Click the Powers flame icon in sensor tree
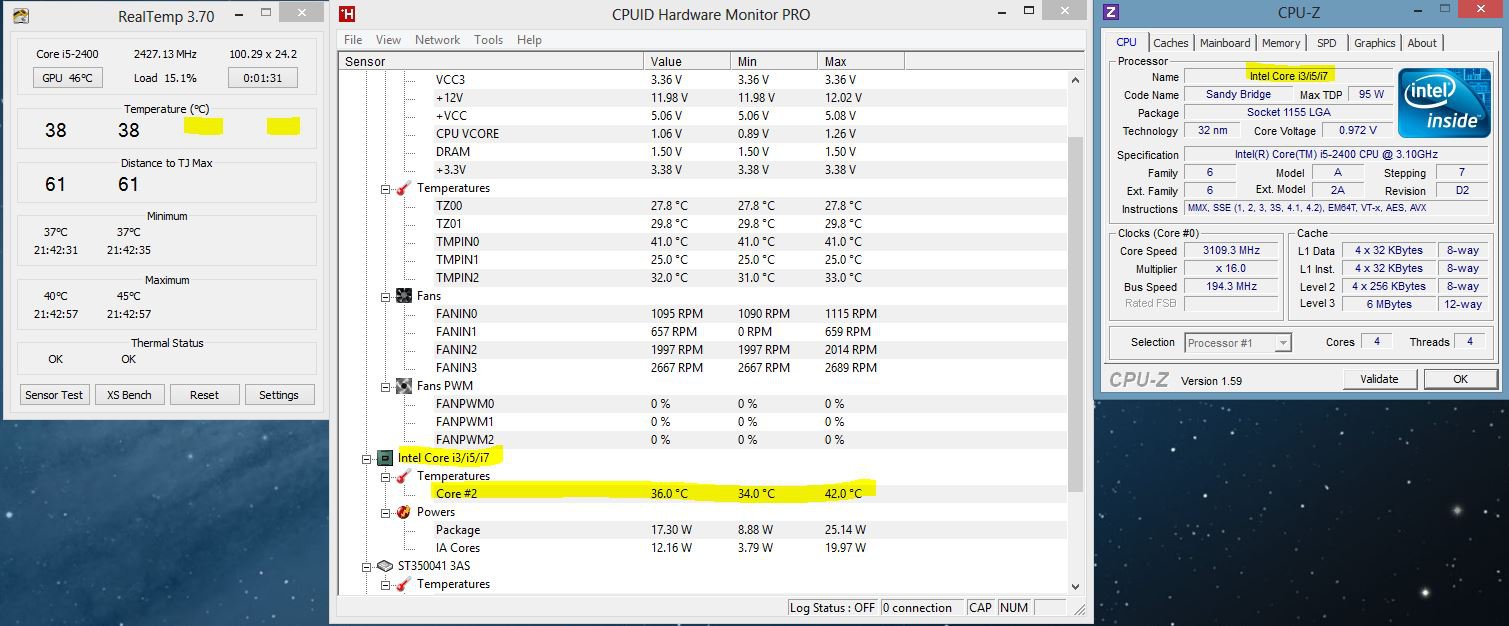 tap(403, 511)
